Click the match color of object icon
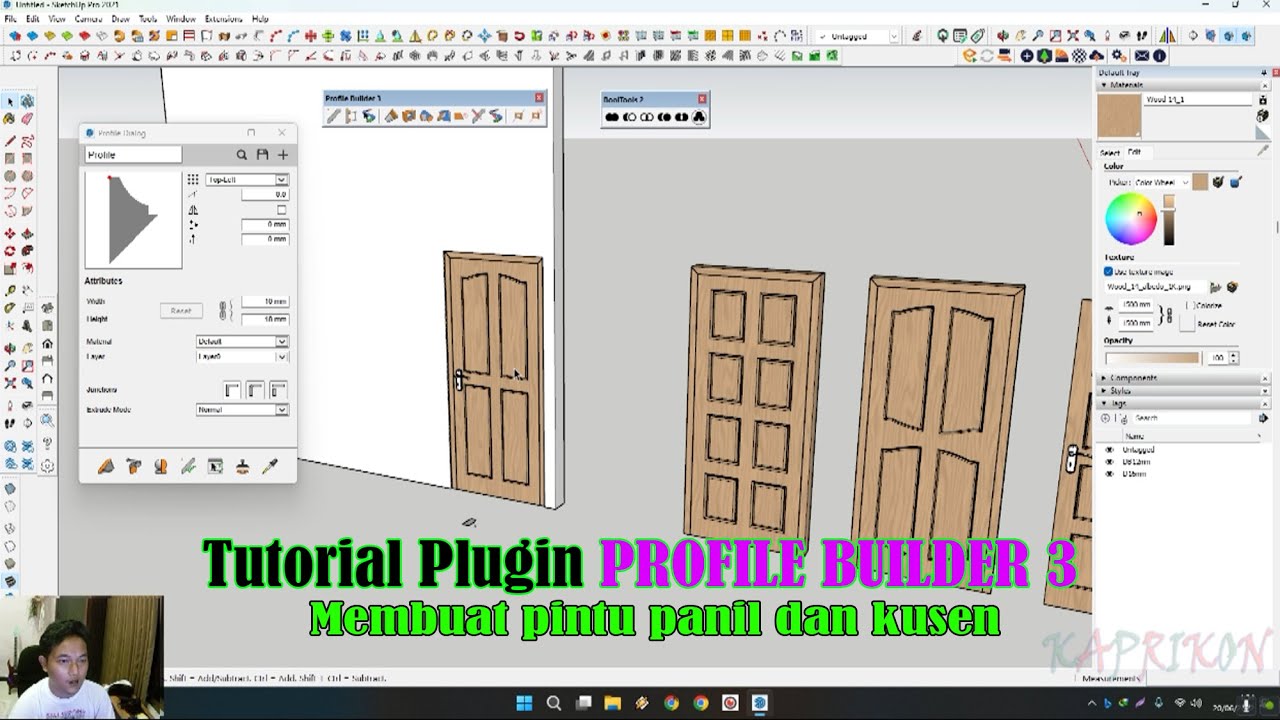The width and height of the screenshot is (1280, 720). coord(1218,182)
